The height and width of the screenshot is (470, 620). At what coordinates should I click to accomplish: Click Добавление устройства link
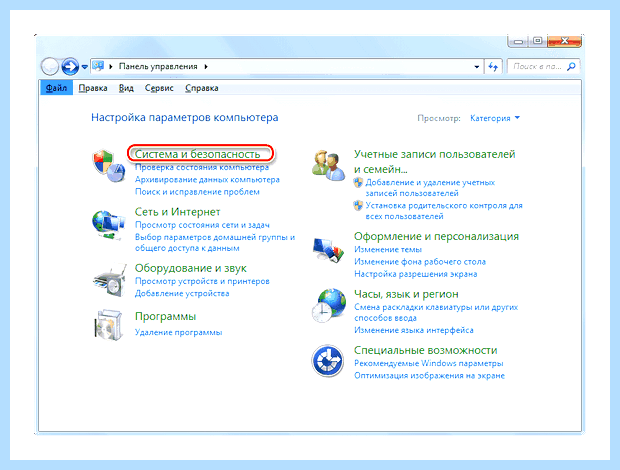tap(182, 293)
